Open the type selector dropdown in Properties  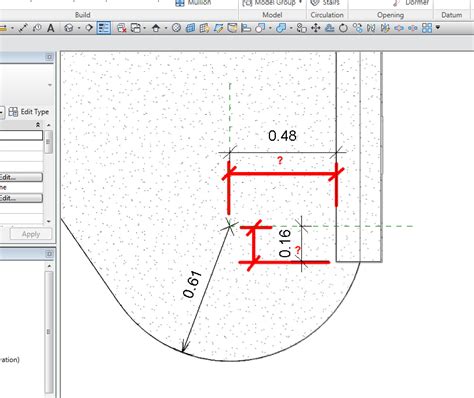pyautogui.click(x=49, y=85)
